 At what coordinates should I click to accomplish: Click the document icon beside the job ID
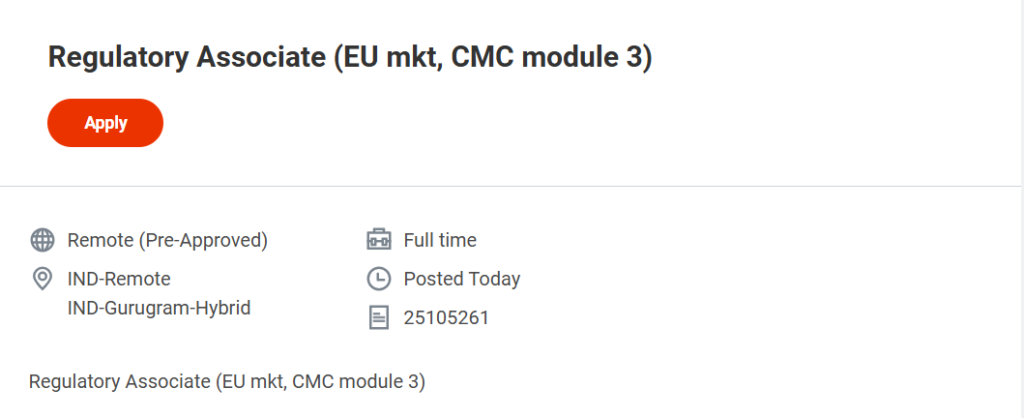point(378,318)
